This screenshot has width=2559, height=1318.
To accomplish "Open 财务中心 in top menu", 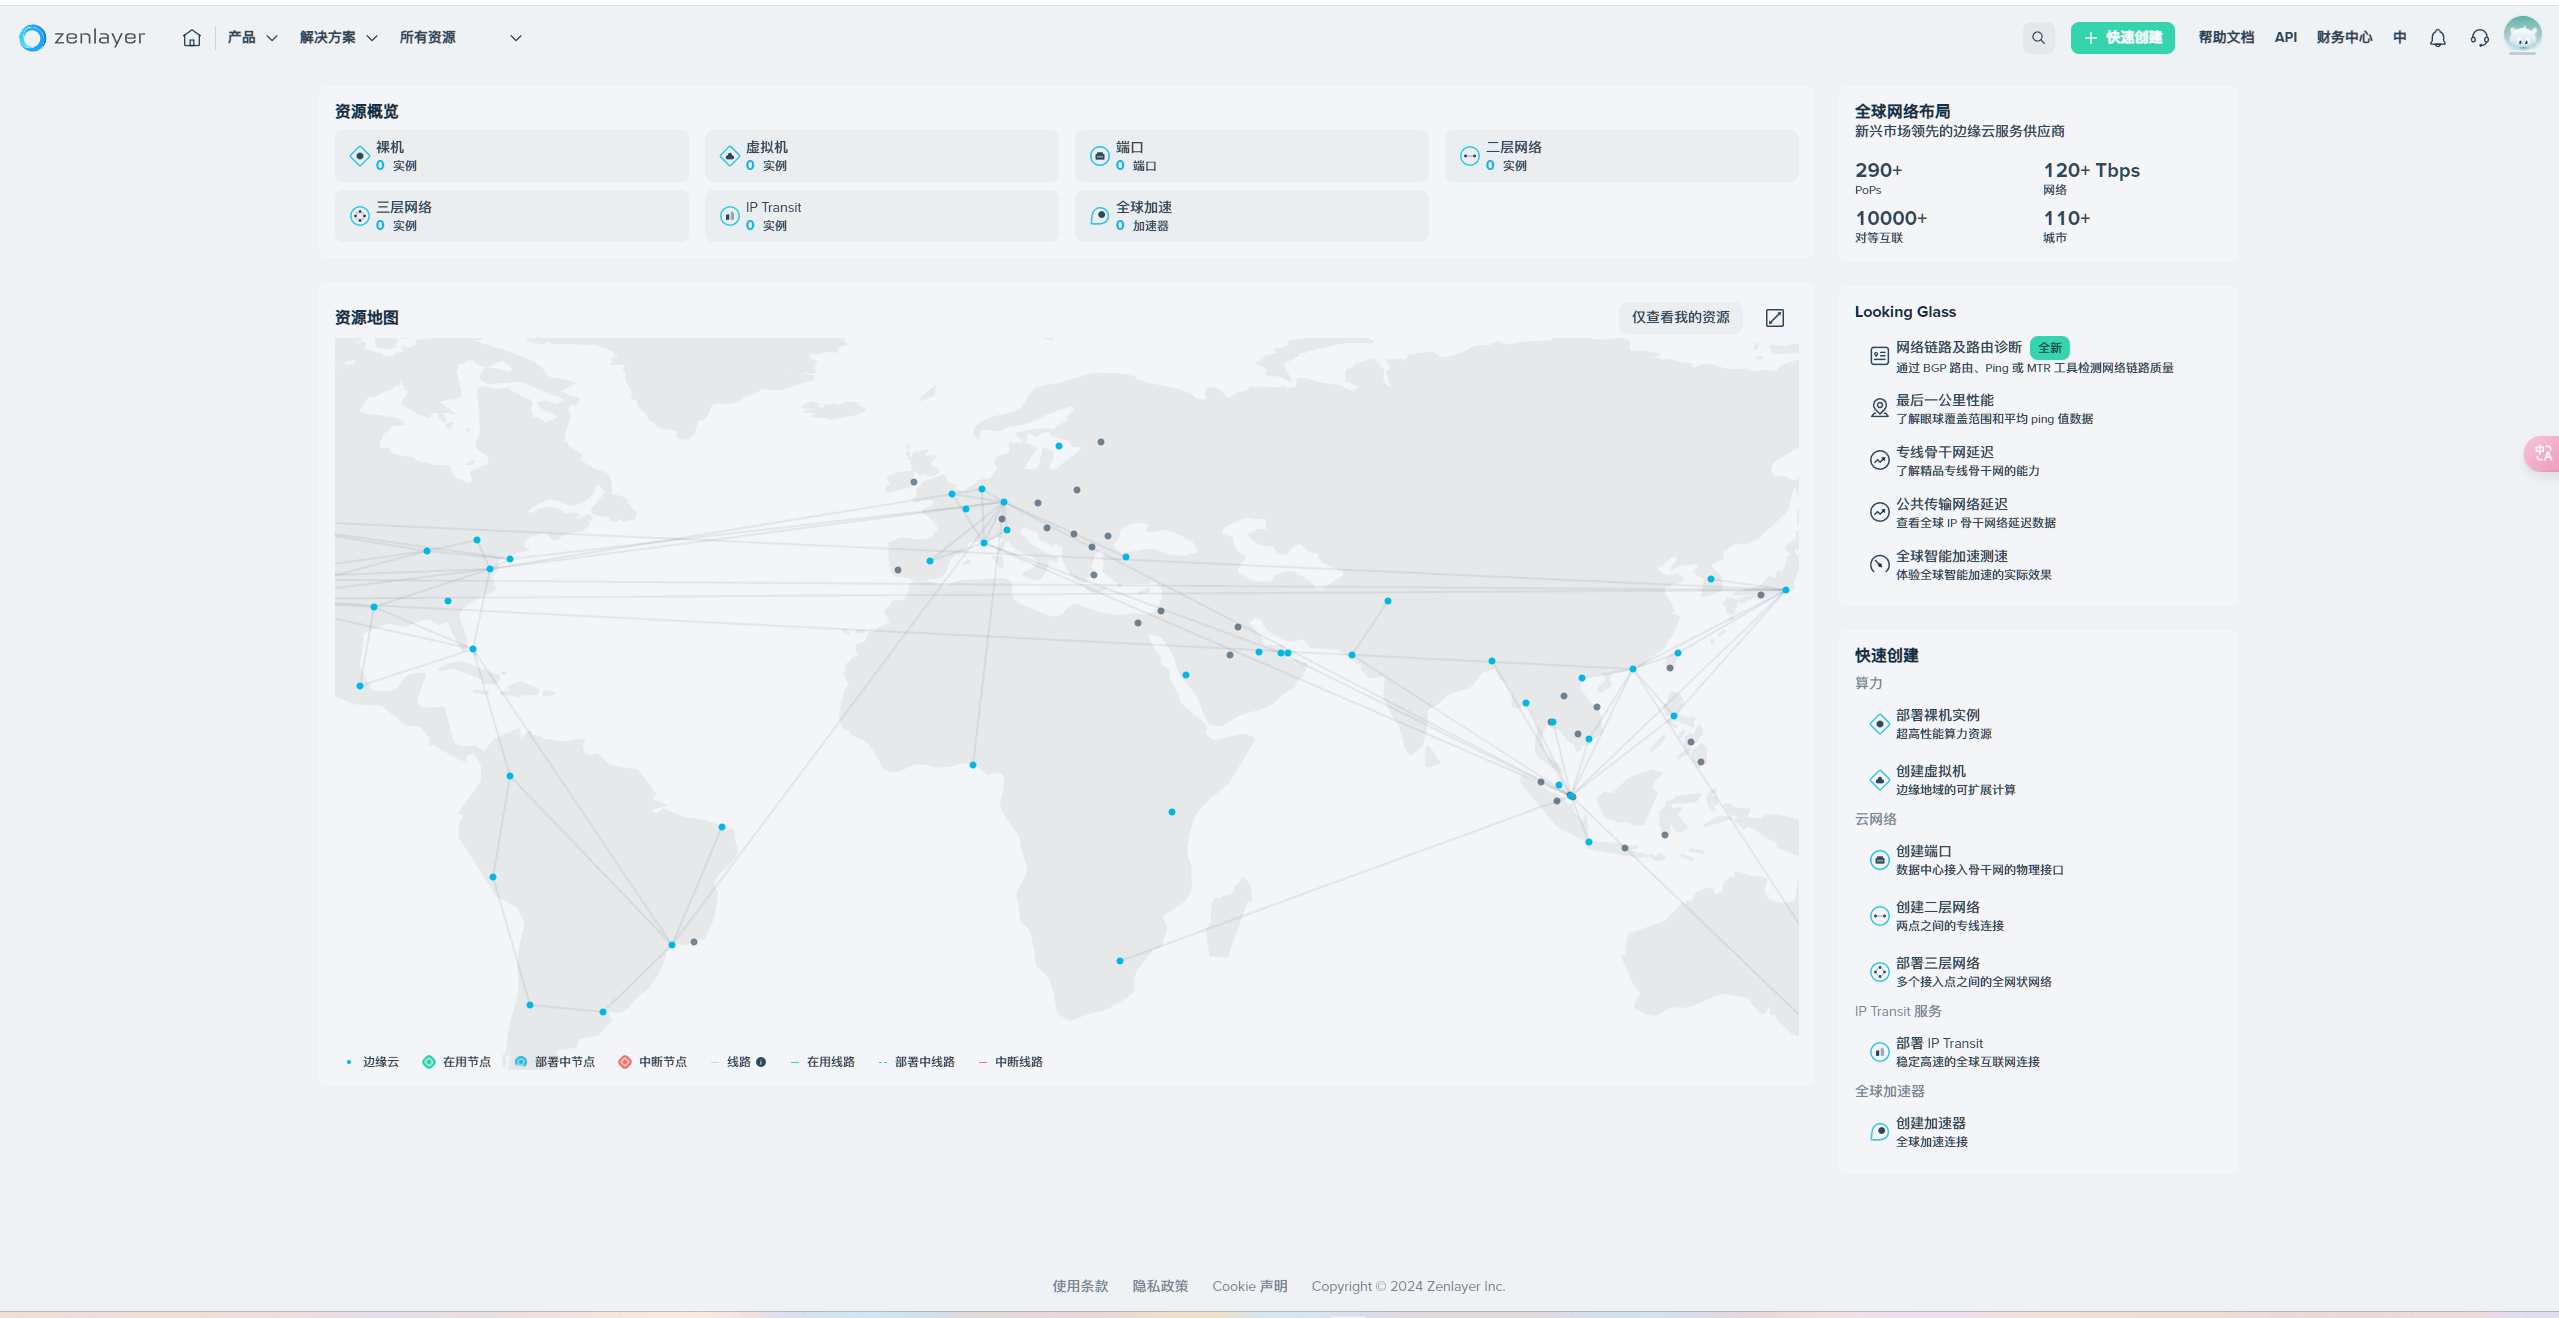I will point(2344,38).
